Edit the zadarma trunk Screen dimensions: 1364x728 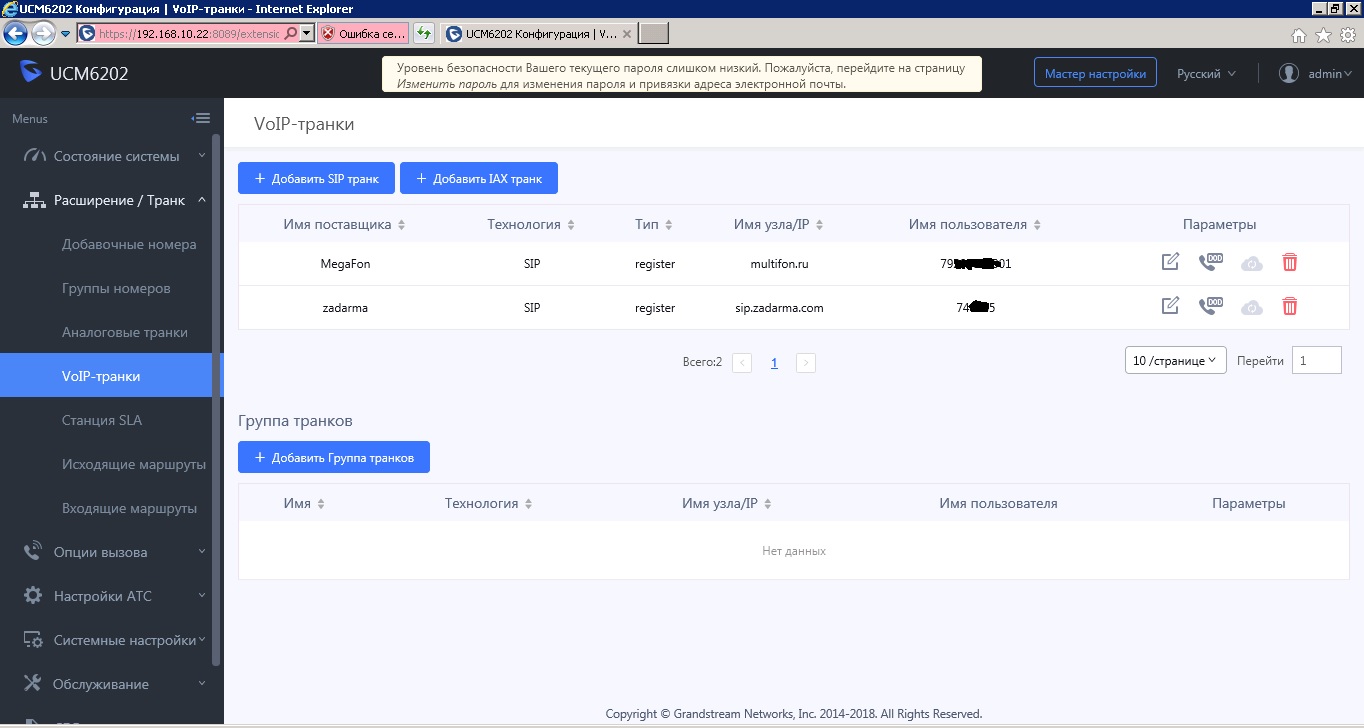click(1170, 306)
